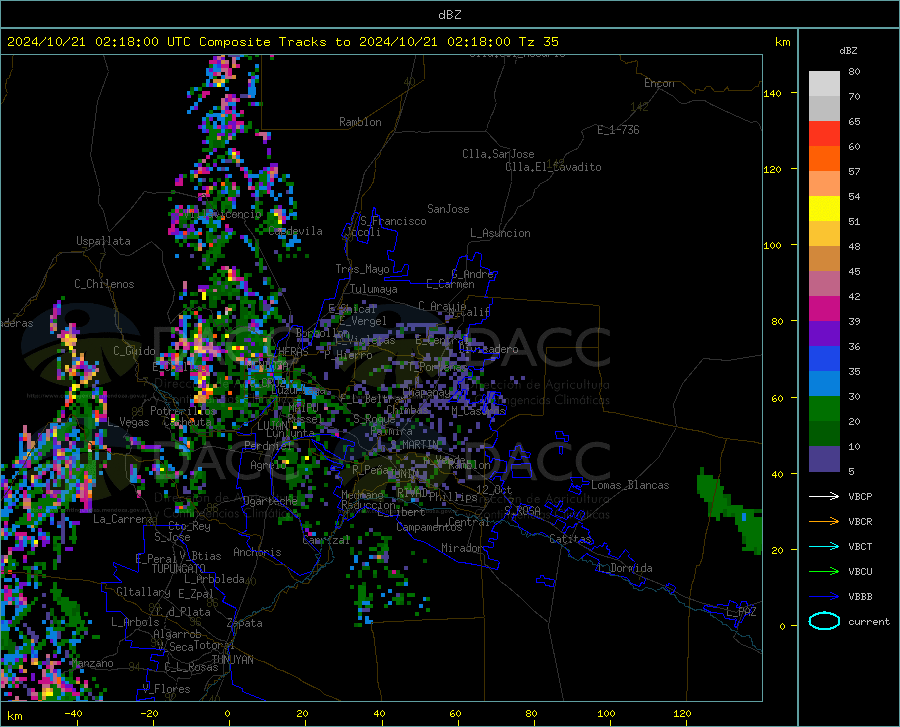Select the light gray 80 dBZ swatch
Image resolution: width=900 pixels, height=727 pixels.
824,84
